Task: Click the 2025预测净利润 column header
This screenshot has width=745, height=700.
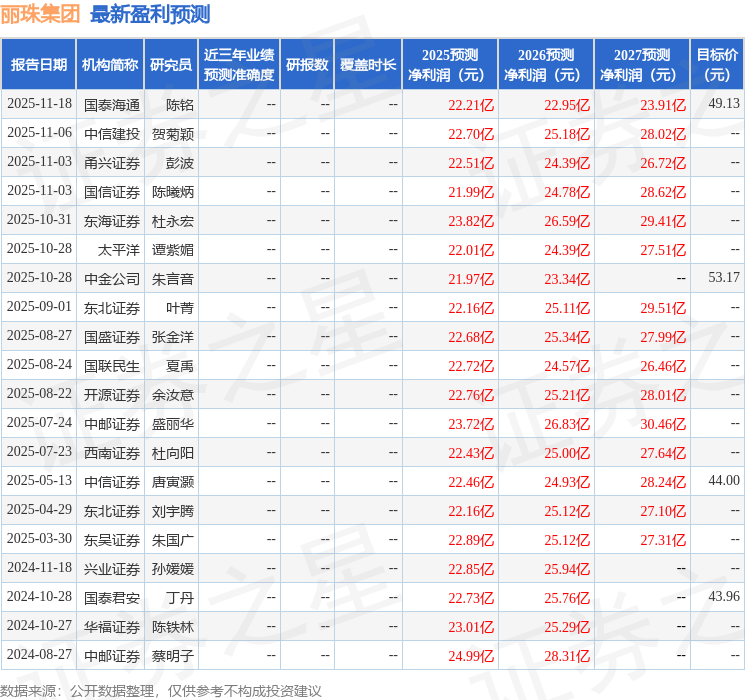Action: (x=450, y=65)
